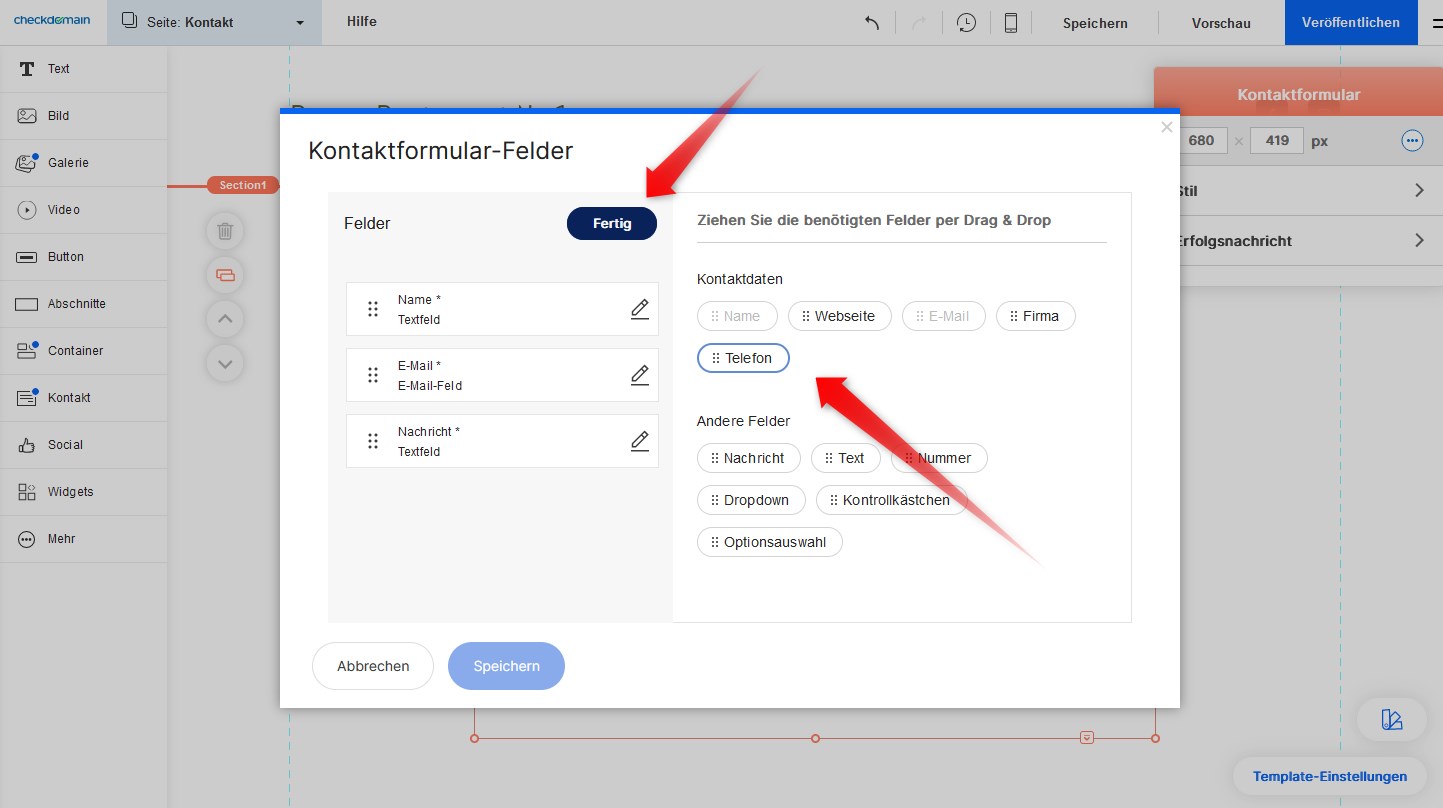
Task: Switch to mobile view icon
Action: [1011, 23]
